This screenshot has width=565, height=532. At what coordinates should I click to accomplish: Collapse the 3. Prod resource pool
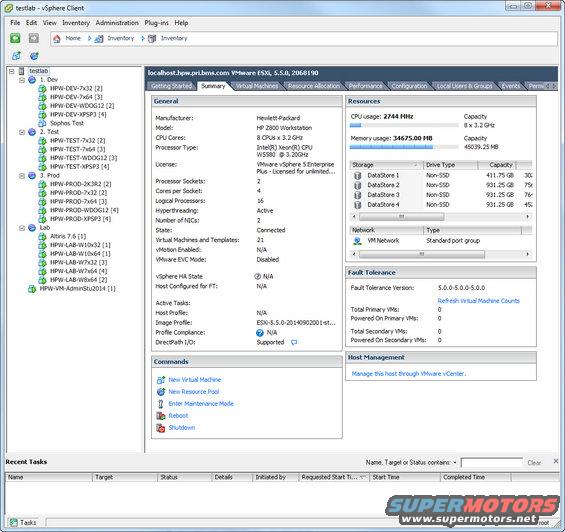[x=22, y=176]
